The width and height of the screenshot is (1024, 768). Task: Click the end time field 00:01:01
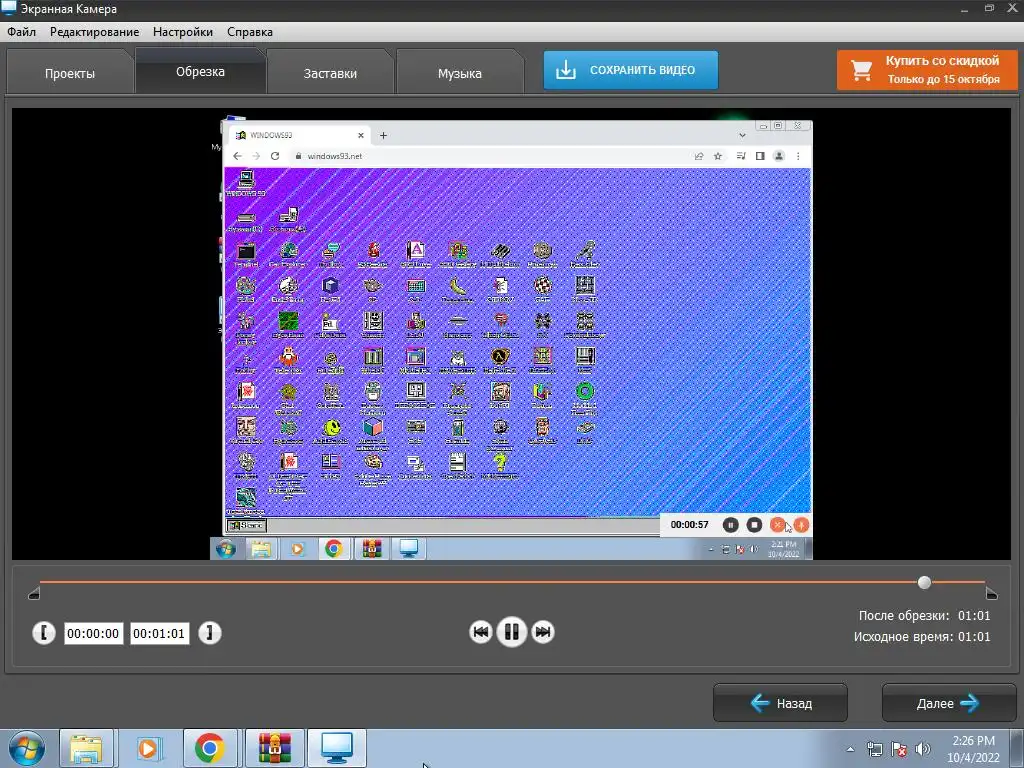click(159, 633)
